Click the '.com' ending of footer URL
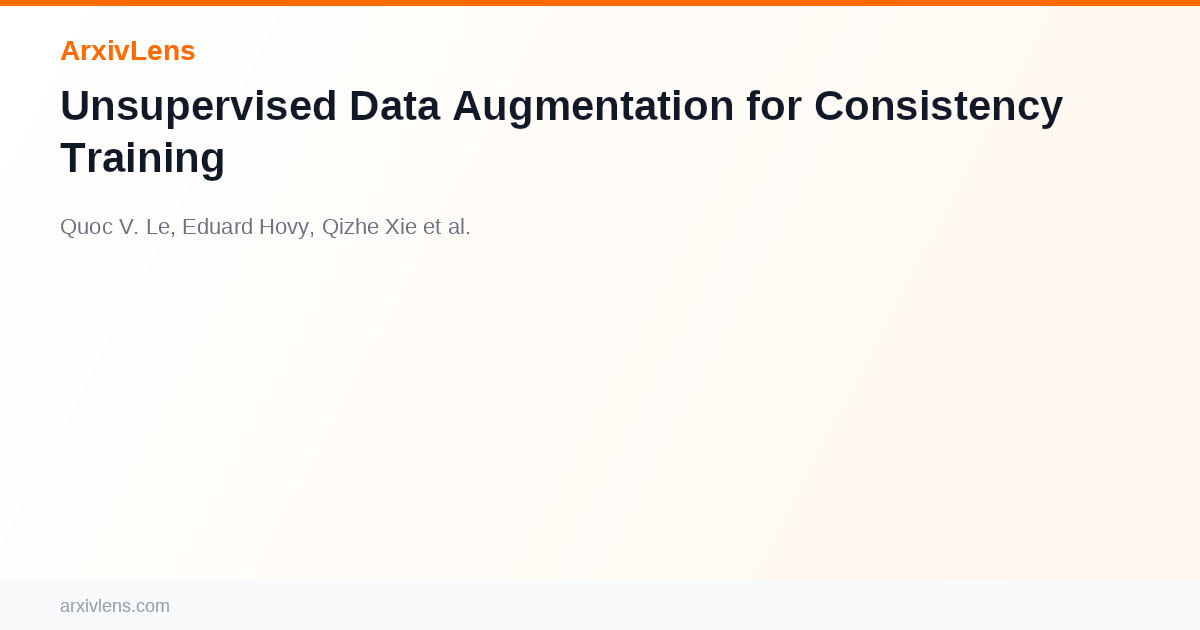 click(151, 606)
